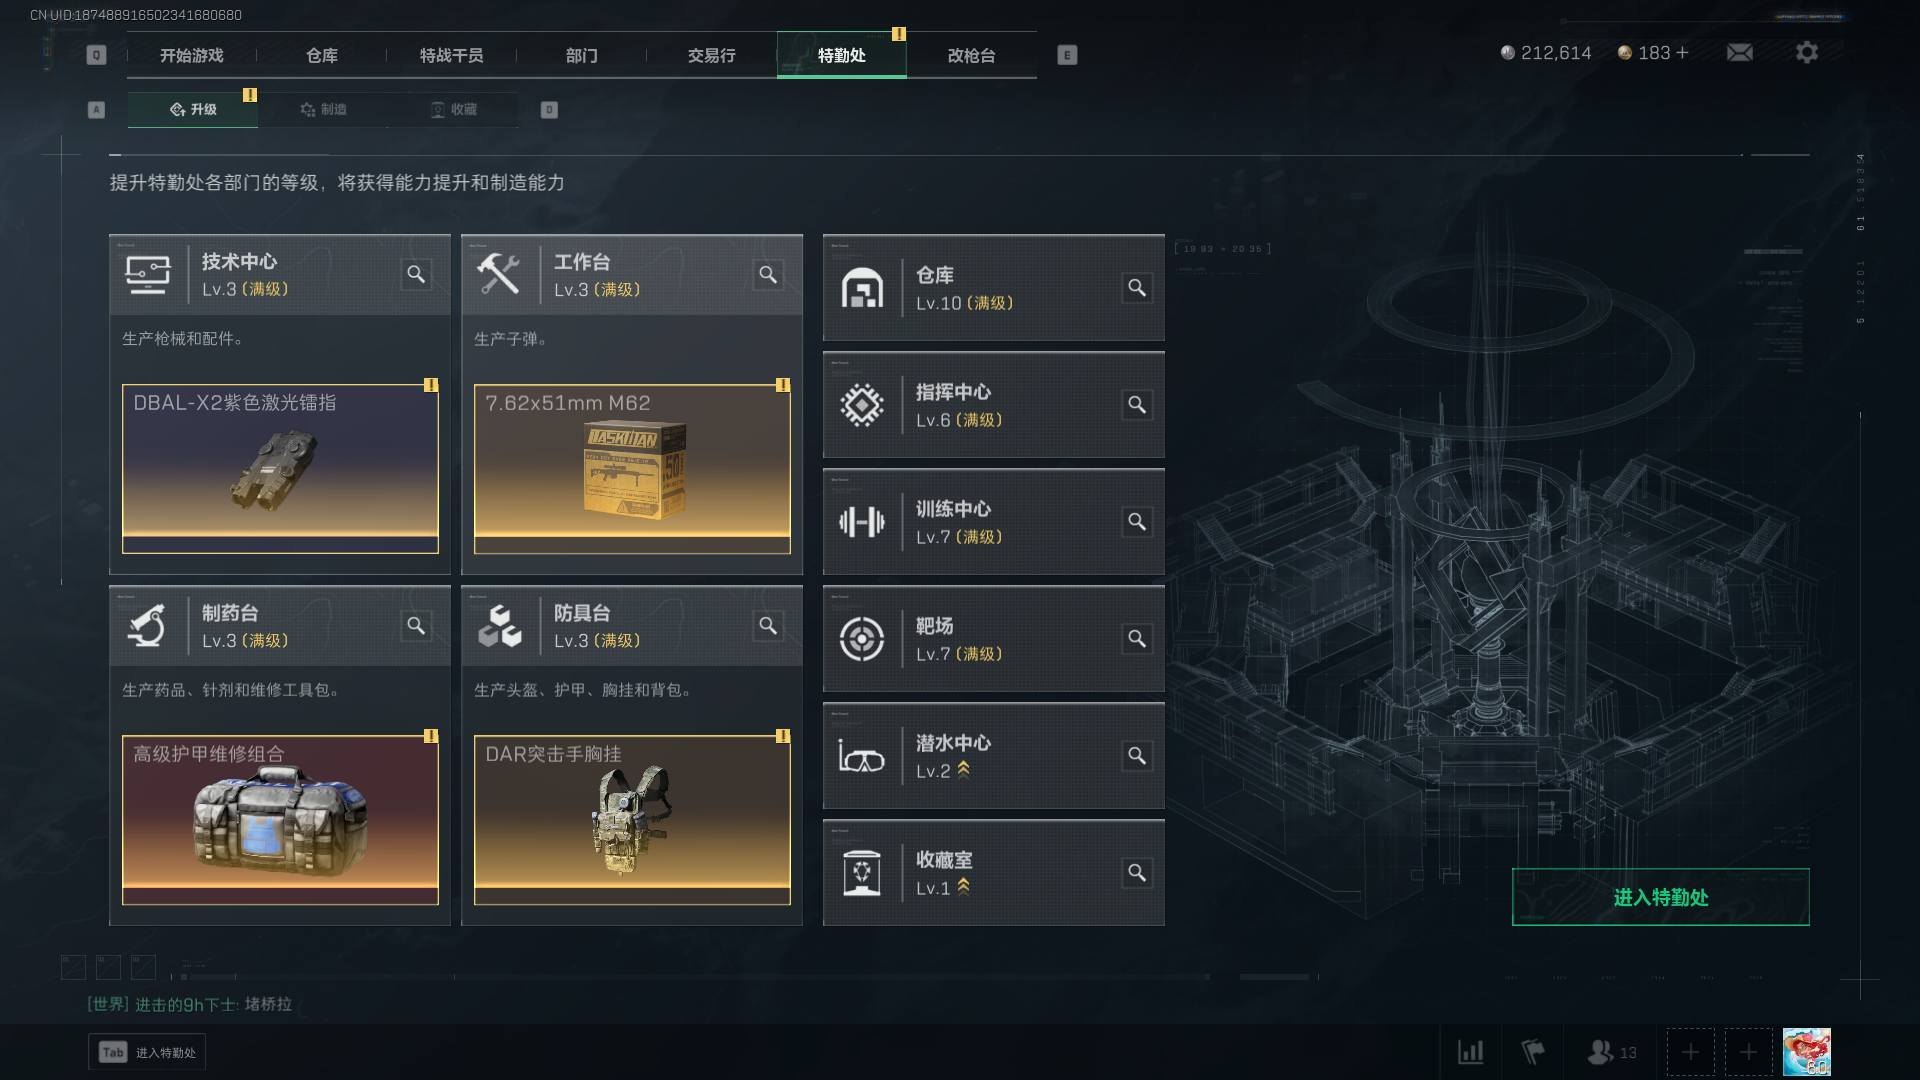Click the magnifier on 工作台 card
1920x1080 pixels.
click(768, 274)
